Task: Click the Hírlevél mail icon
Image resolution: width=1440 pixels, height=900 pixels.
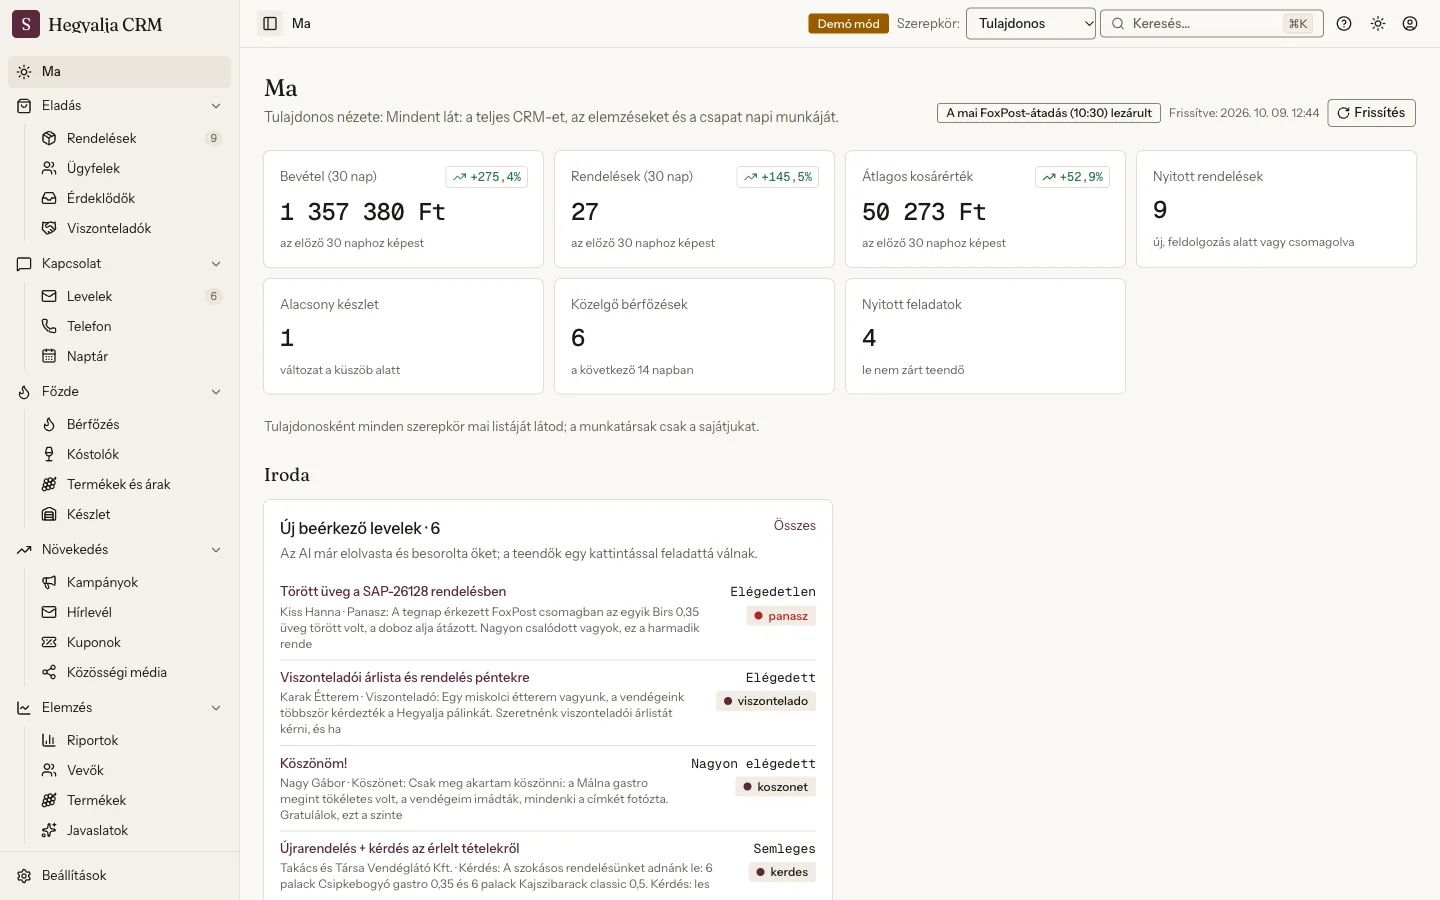Action: (49, 612)
